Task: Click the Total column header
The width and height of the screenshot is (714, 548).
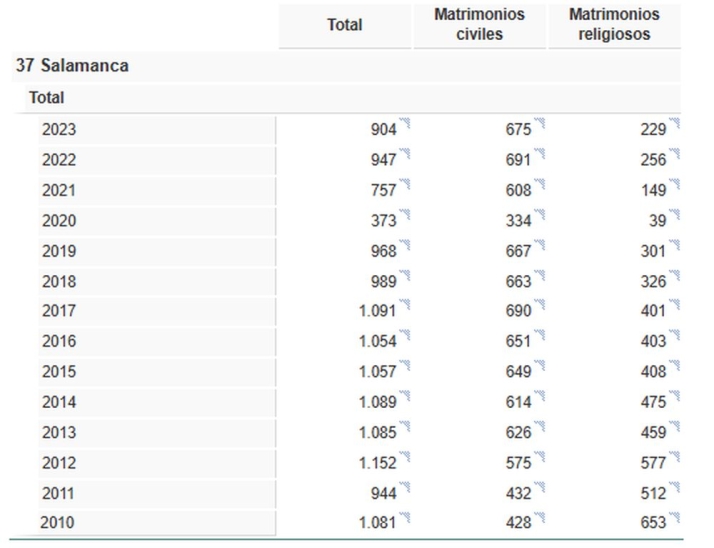Action: pyautogui.click(x=345, y=25)
